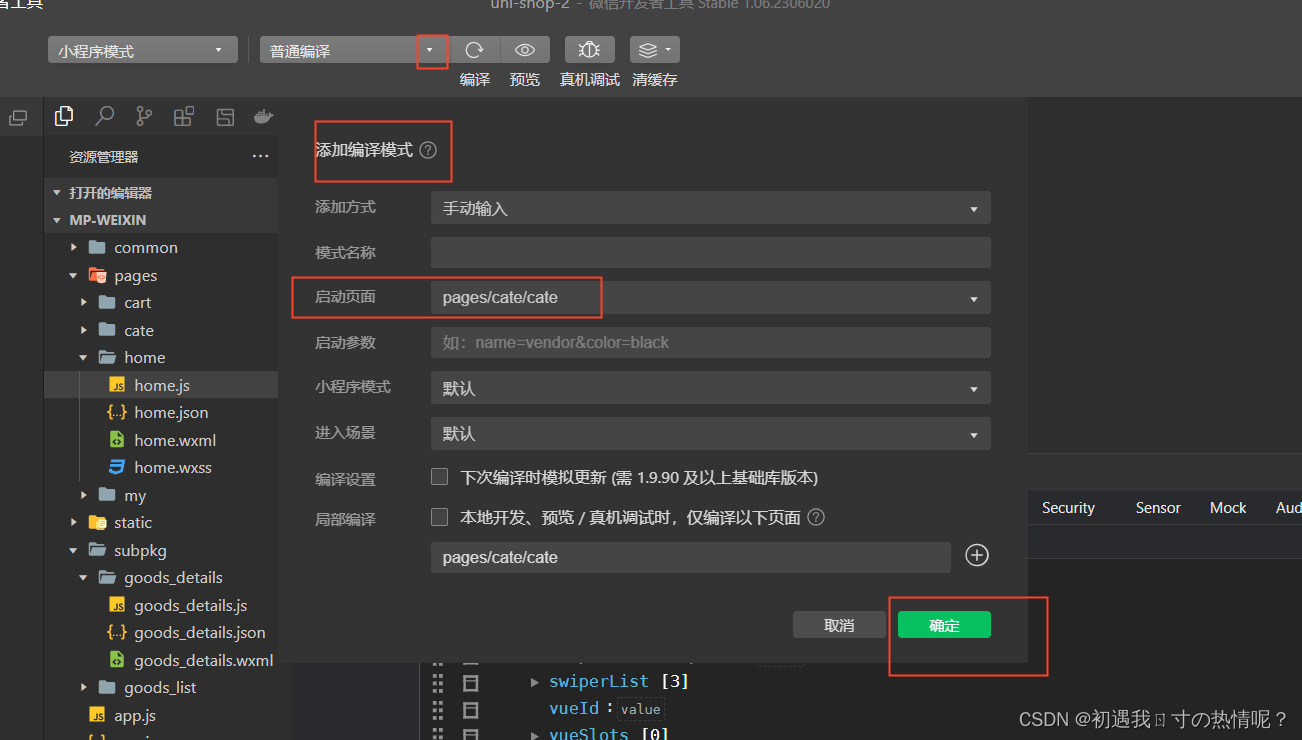Click the vueId value field
1302x740 pixels.
(640, 709)
